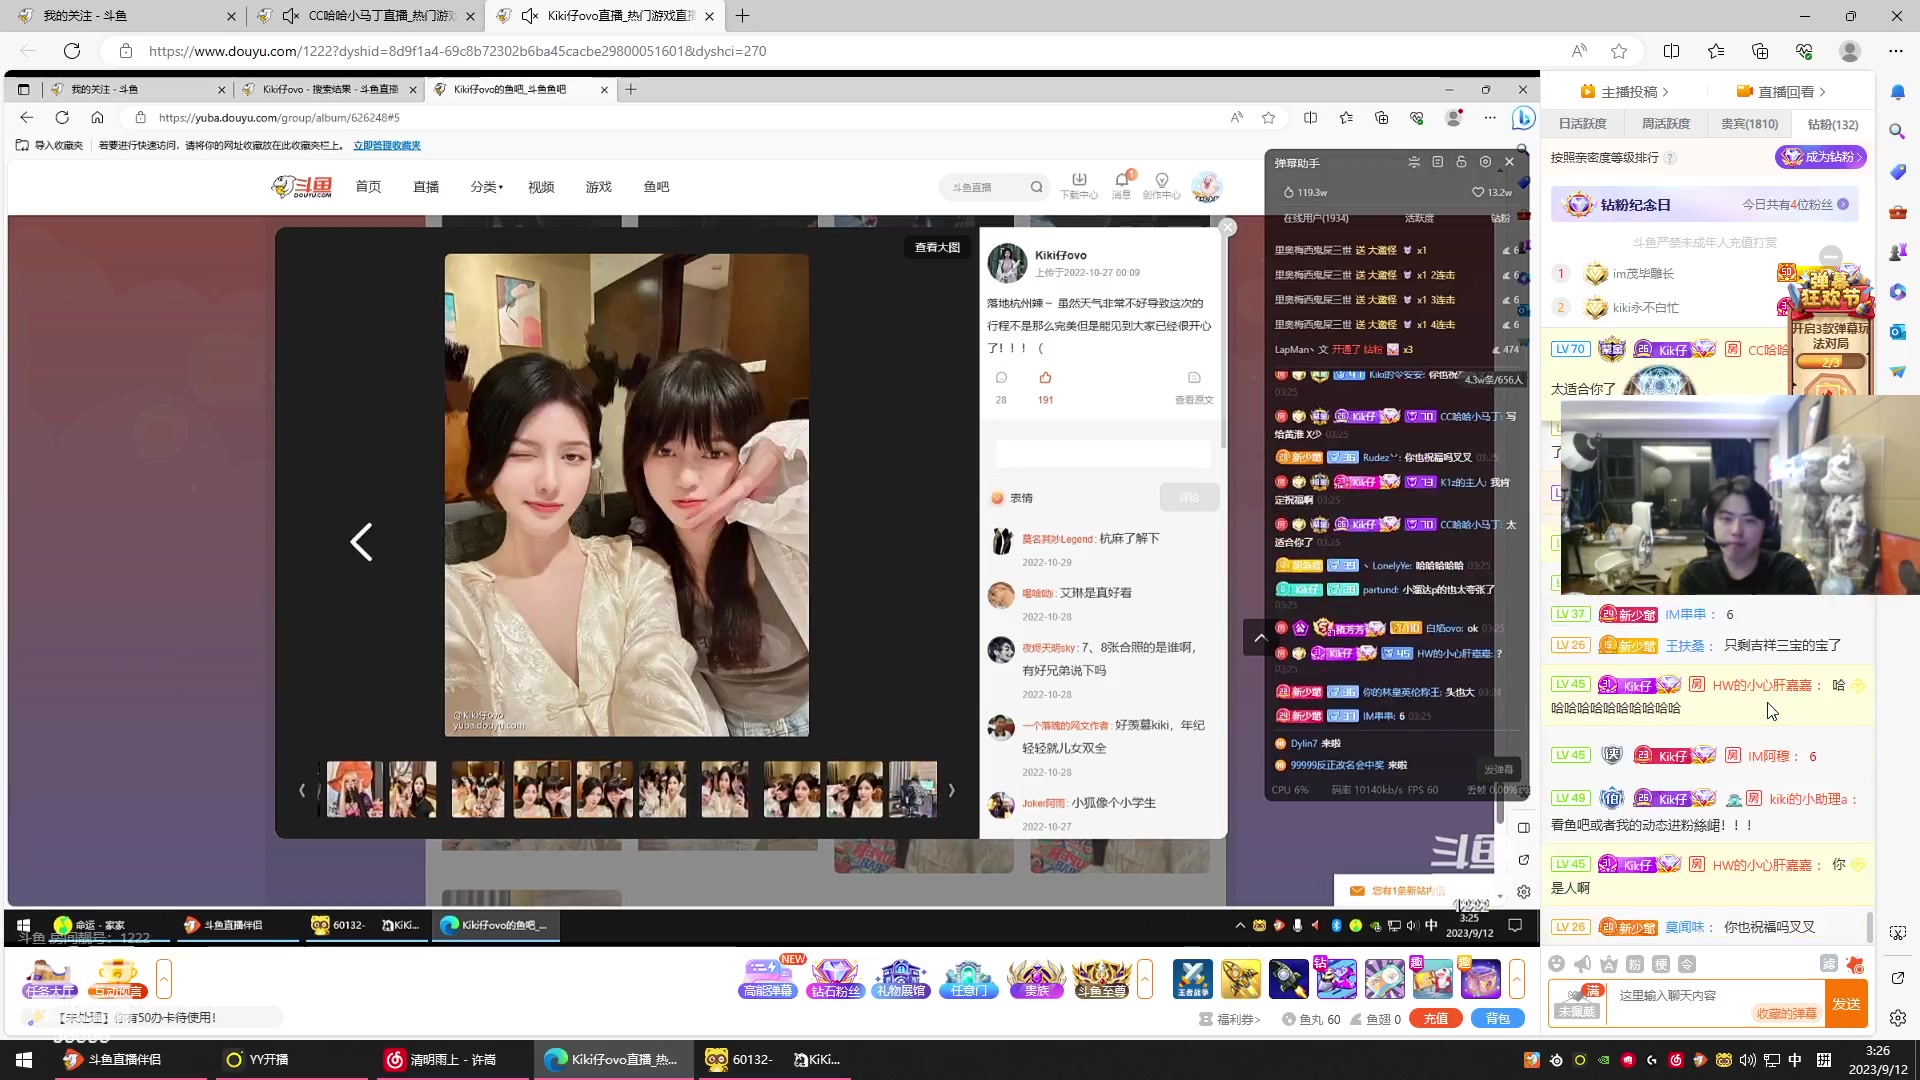Click the 充值 recharge button
1920x1080 pixels.
[1435, 1018]
